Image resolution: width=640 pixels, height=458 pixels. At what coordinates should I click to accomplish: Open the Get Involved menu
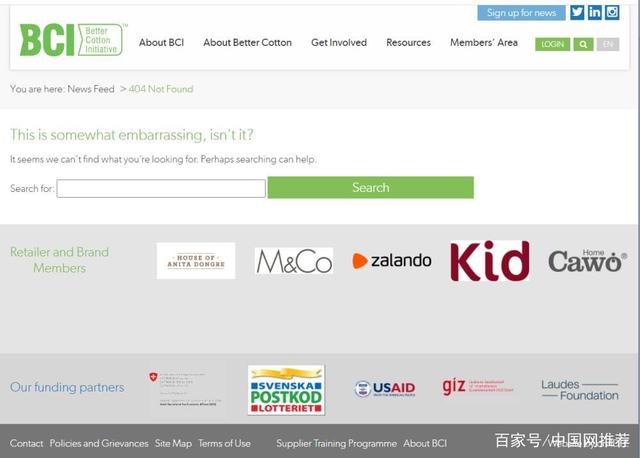tap(339, 43)
